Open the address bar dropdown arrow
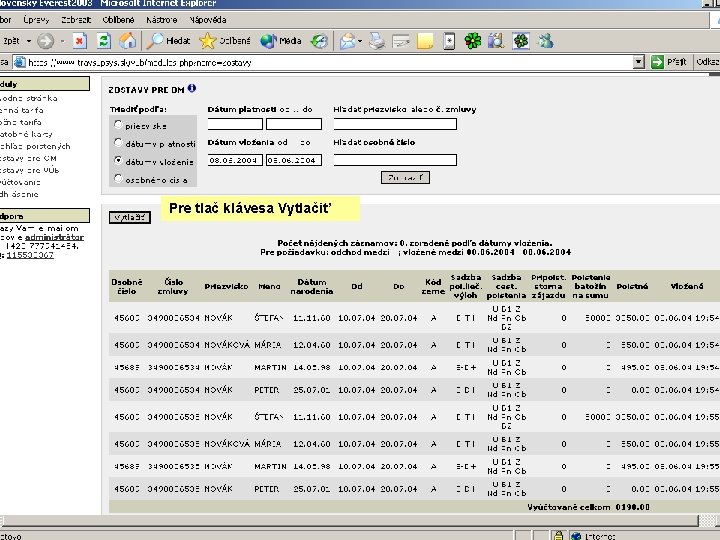The height and width of the screenshot is (540, 720). 638,62
